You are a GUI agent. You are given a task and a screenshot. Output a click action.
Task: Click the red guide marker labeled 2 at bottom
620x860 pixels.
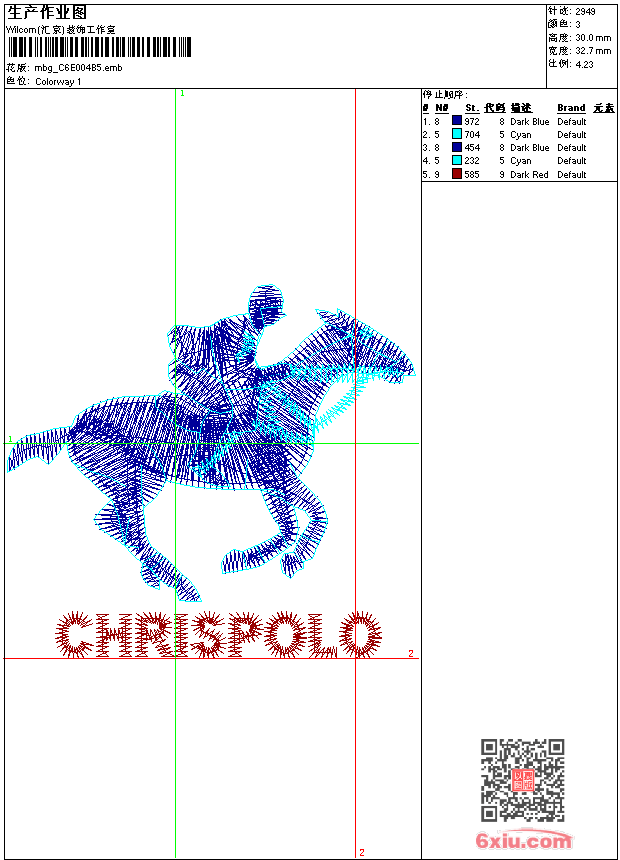(x=362, y=852)
